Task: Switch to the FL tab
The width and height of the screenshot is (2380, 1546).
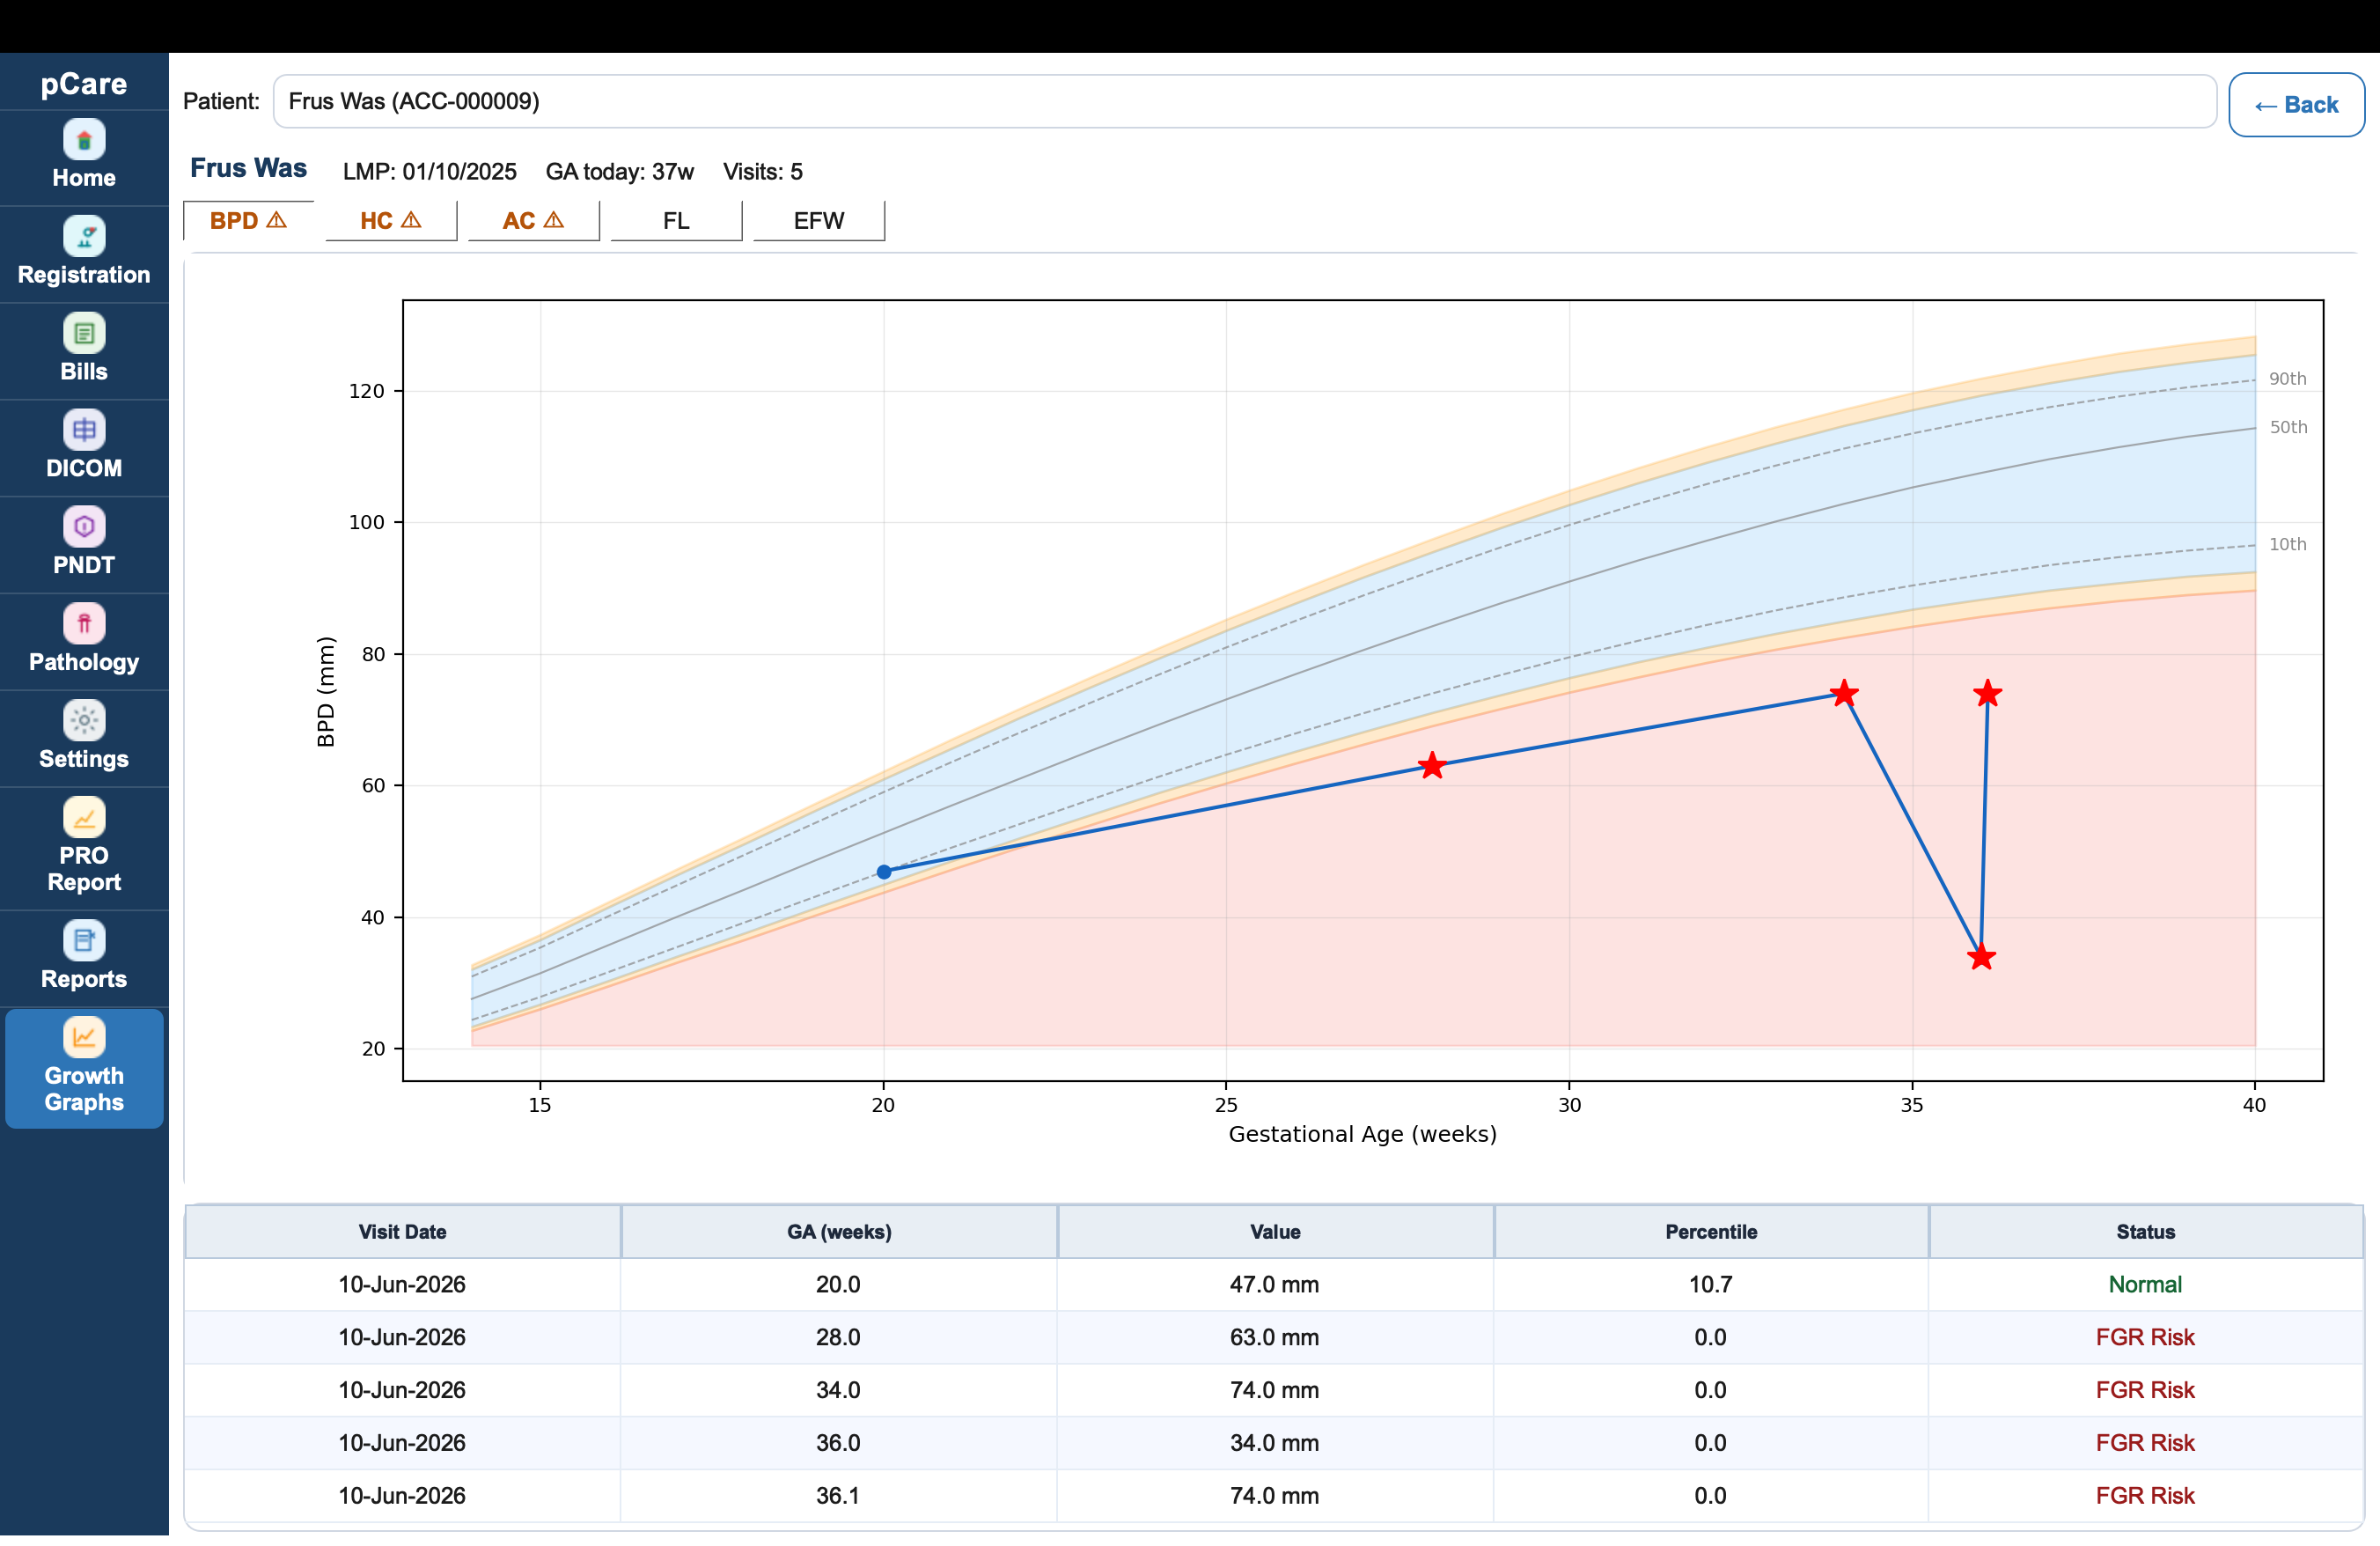Action: click(x=676, y=221)
